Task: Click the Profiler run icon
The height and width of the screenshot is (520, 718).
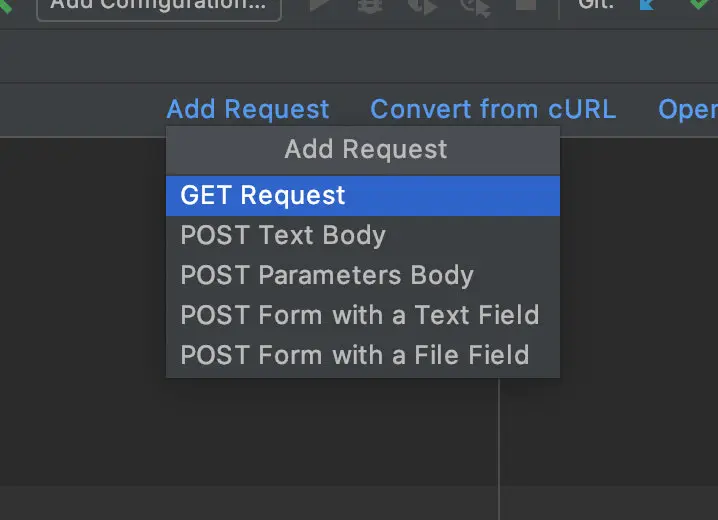Action: [476, 8]
